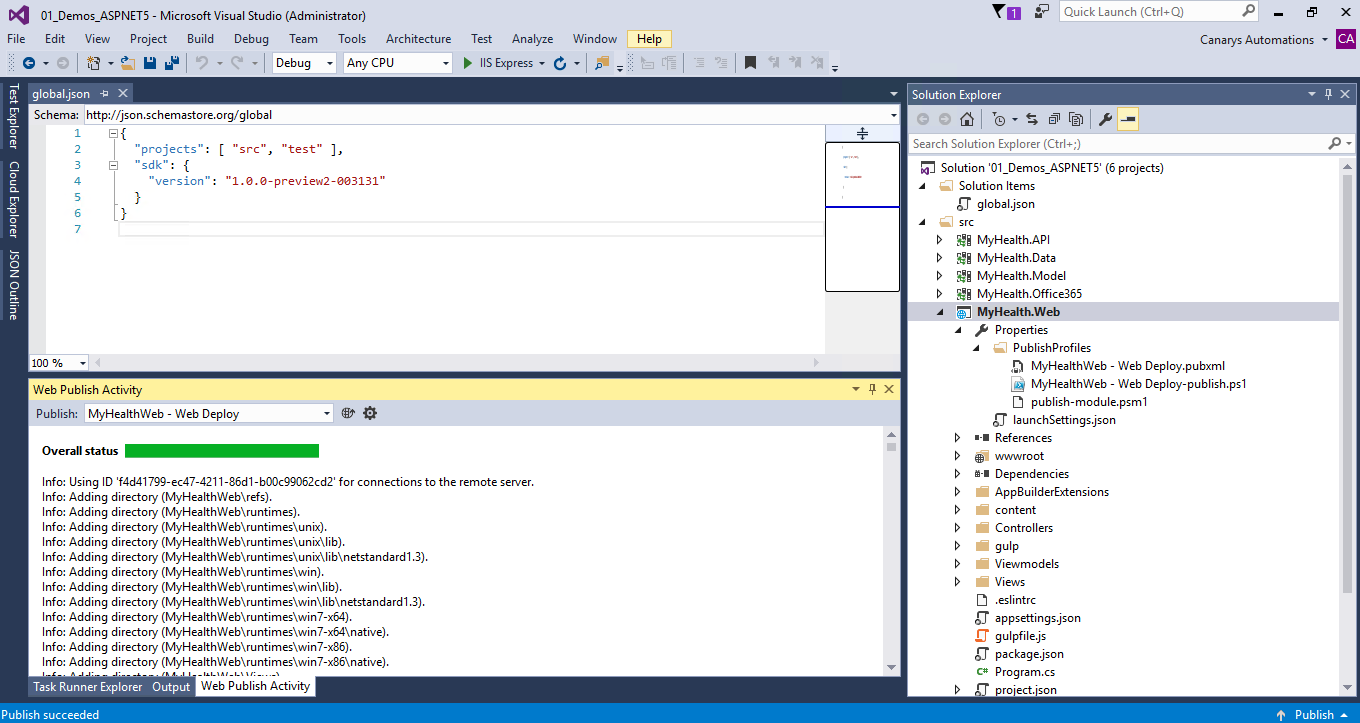Expand the Controllers folder
Screen dimensions: 1360x723
pos(957,528)
